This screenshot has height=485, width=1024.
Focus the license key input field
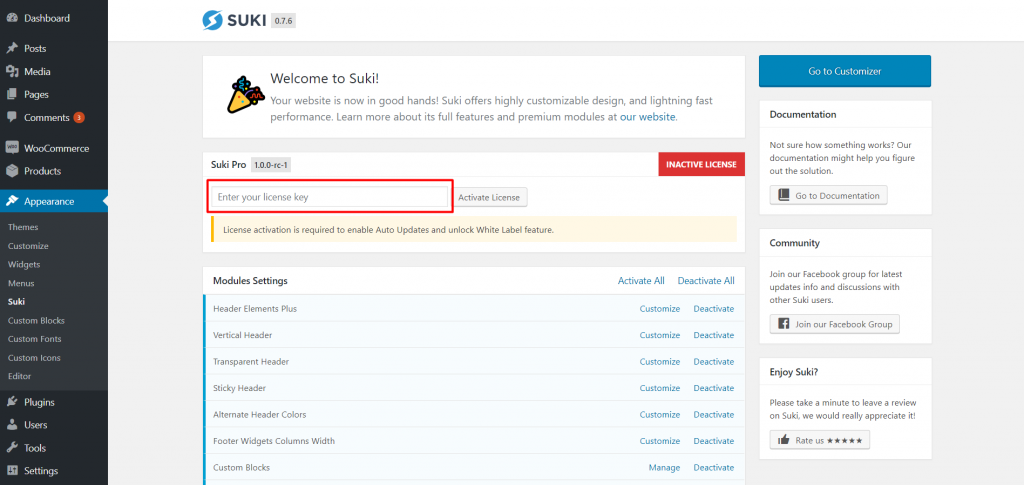tap(330, 197)
